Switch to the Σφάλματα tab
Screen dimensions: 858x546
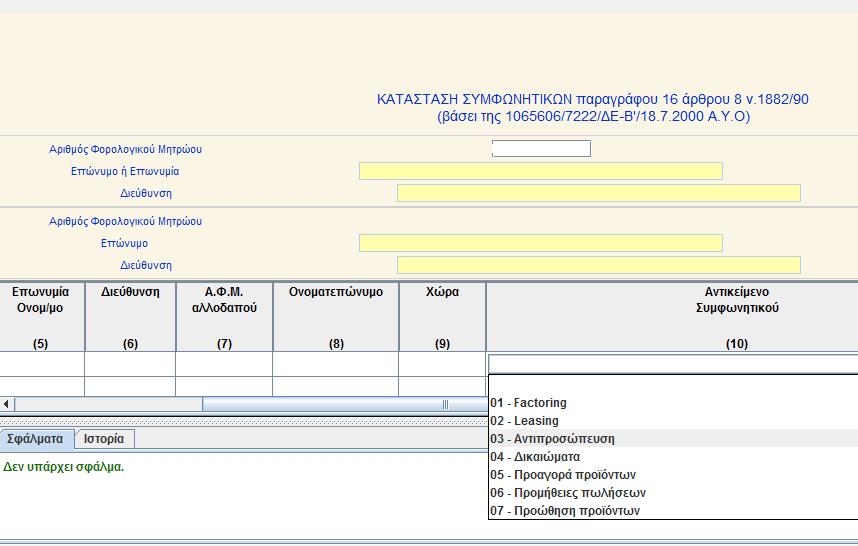pyautogui.click(x=36, y=439)
